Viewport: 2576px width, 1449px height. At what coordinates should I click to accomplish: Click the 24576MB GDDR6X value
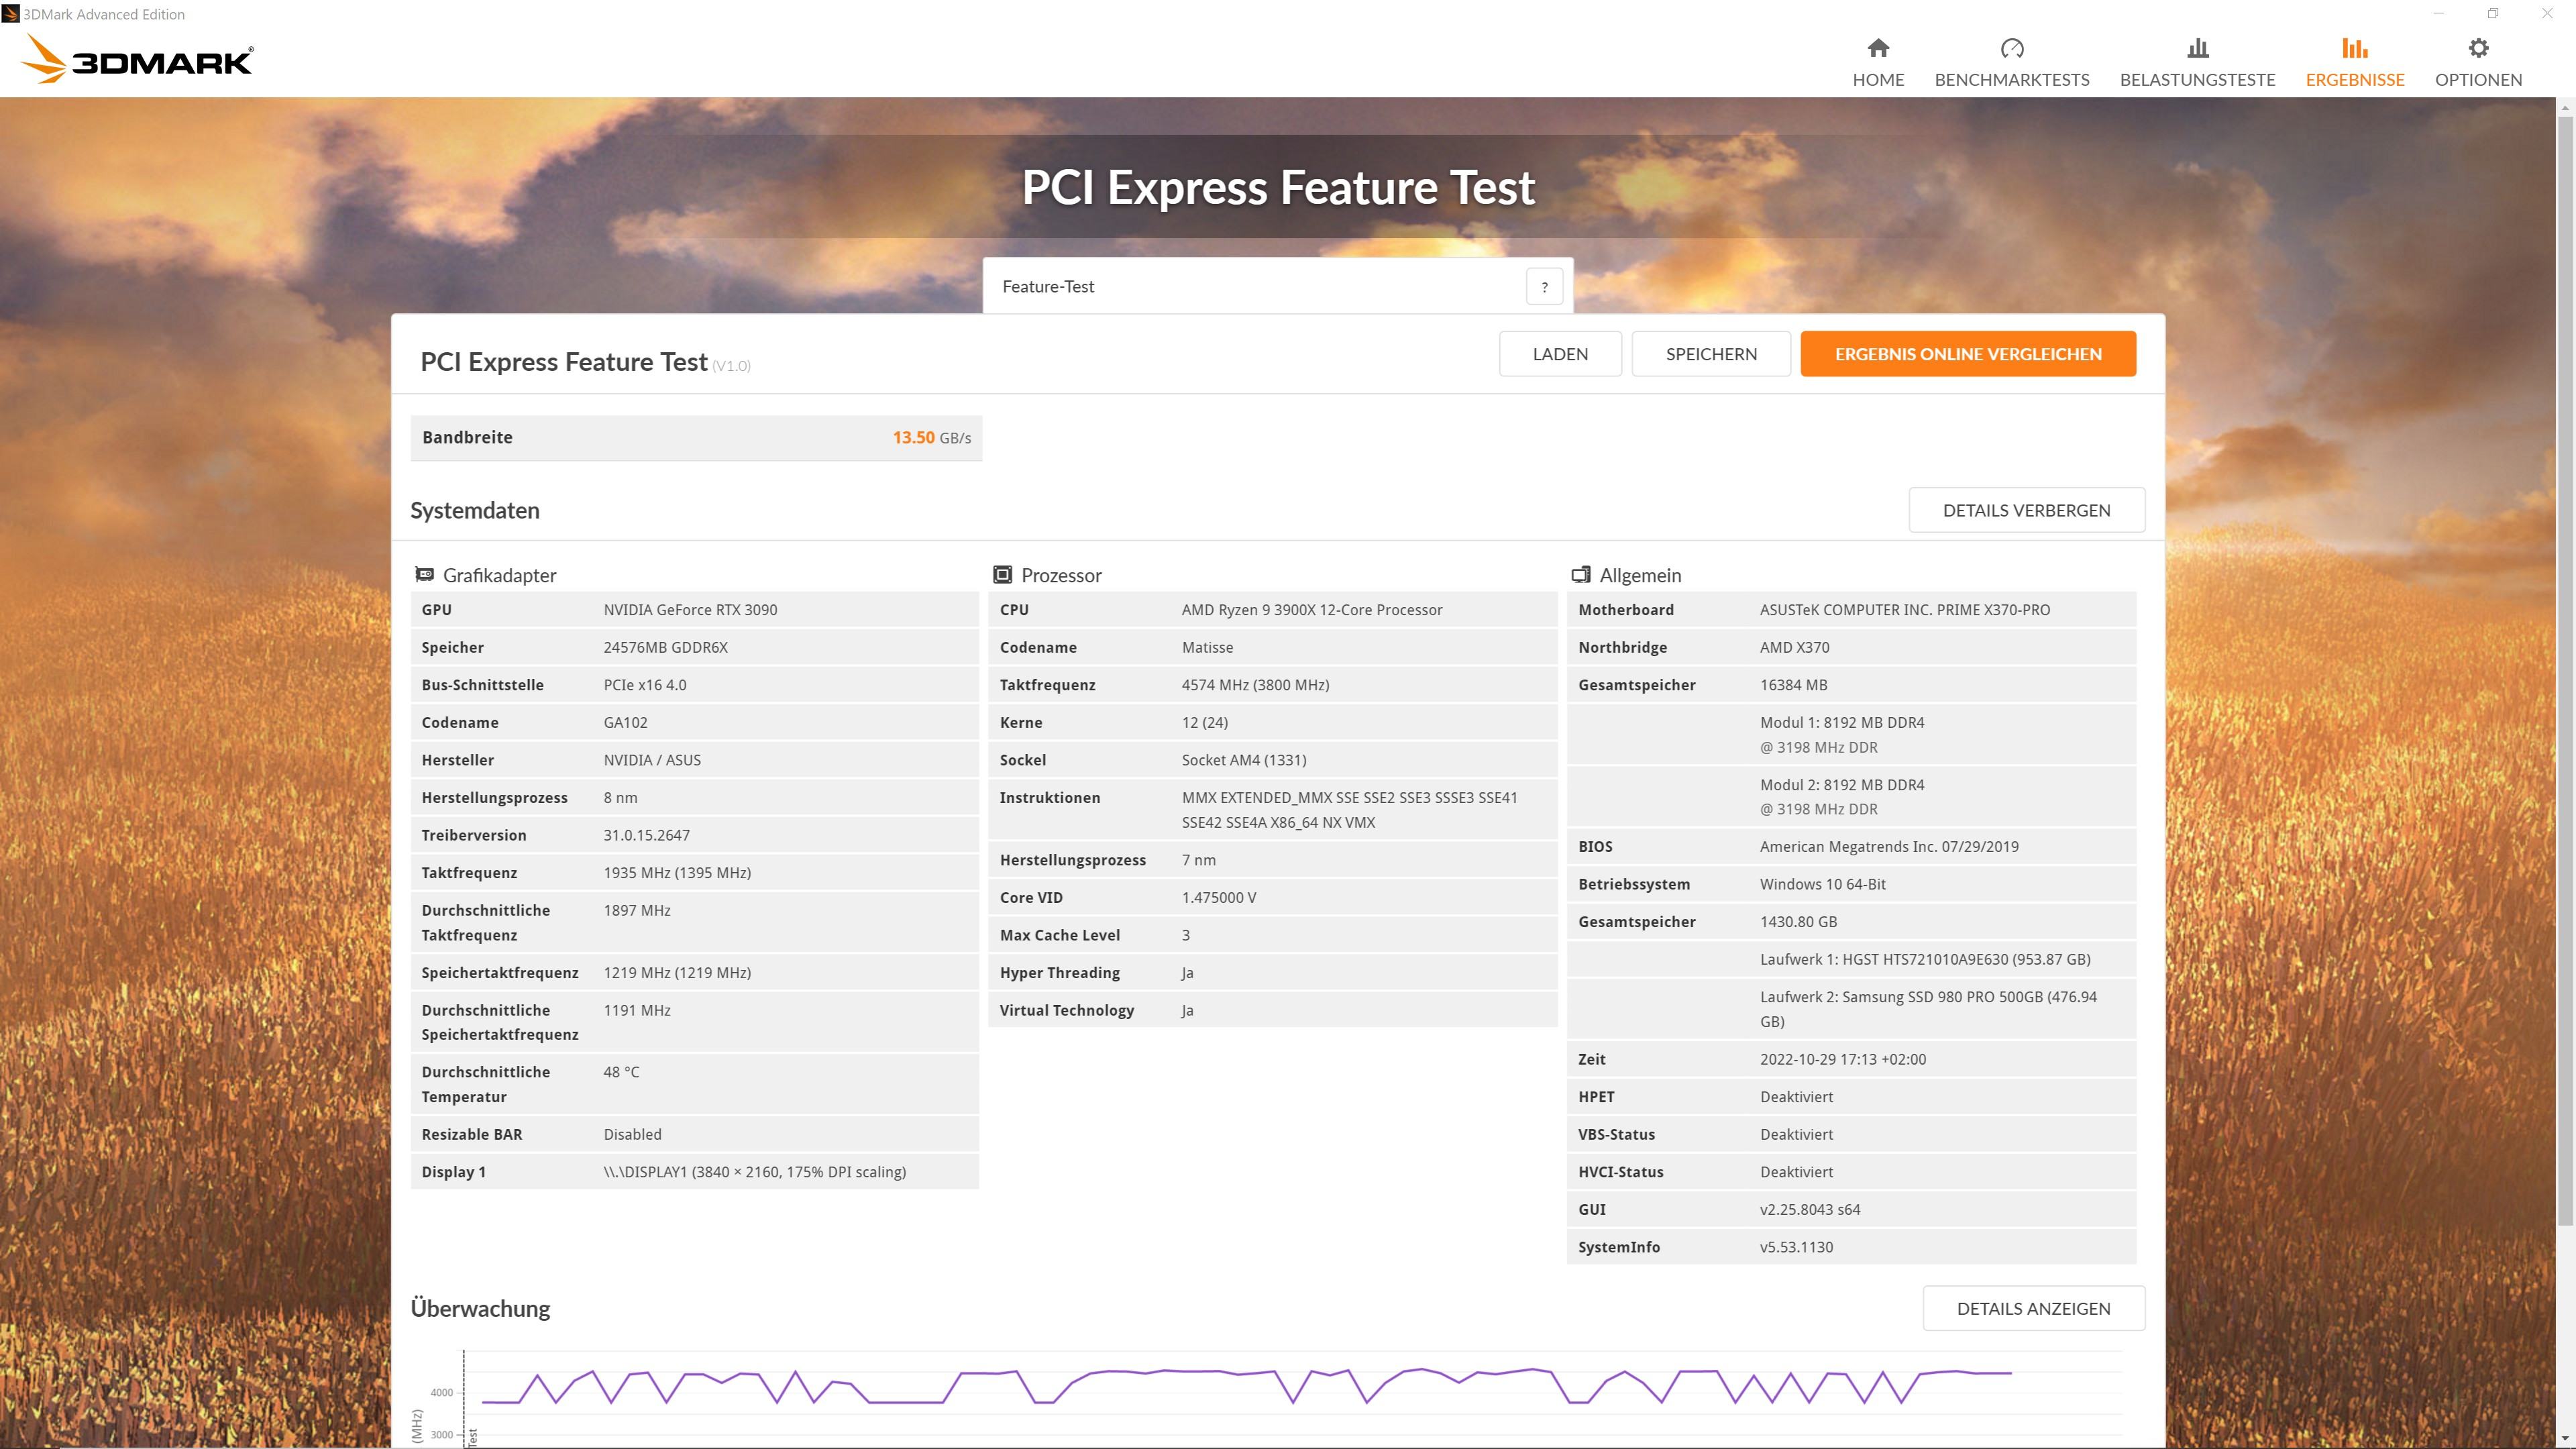tap(665, 647)
